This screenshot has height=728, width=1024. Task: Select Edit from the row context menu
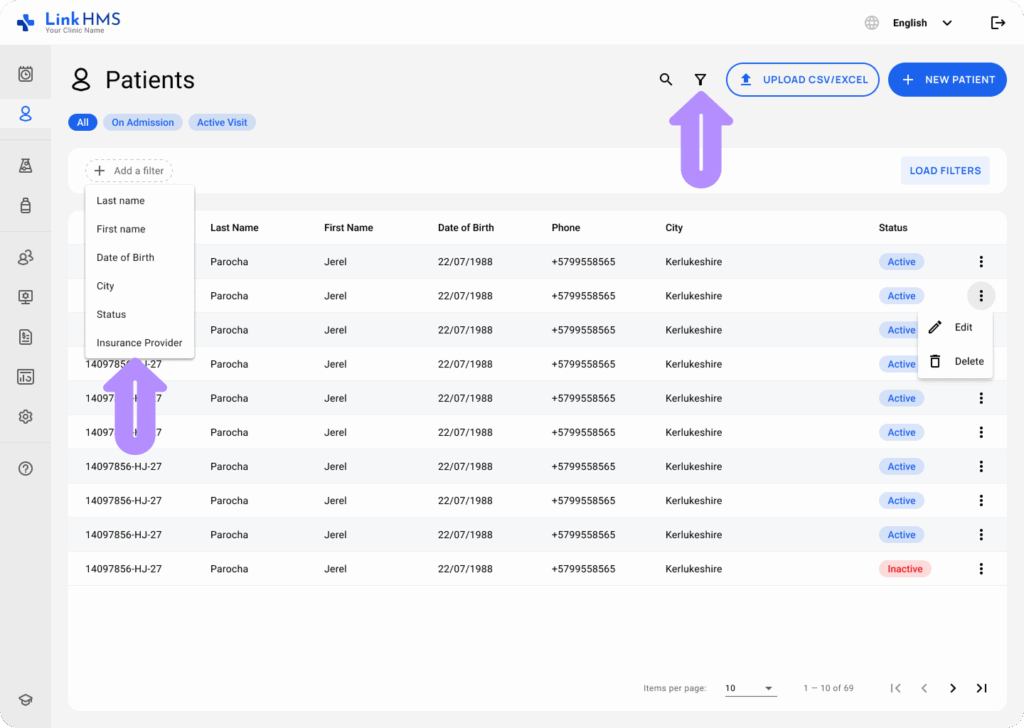tap(956, 327)
